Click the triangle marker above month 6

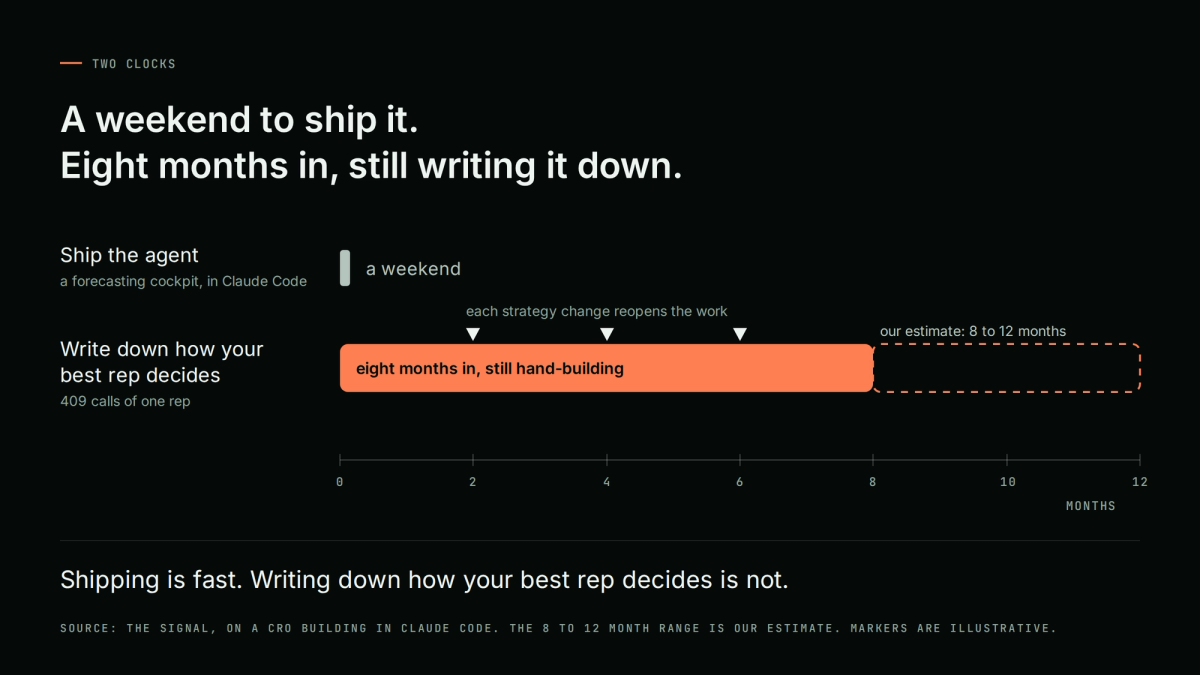click(740, 334)
